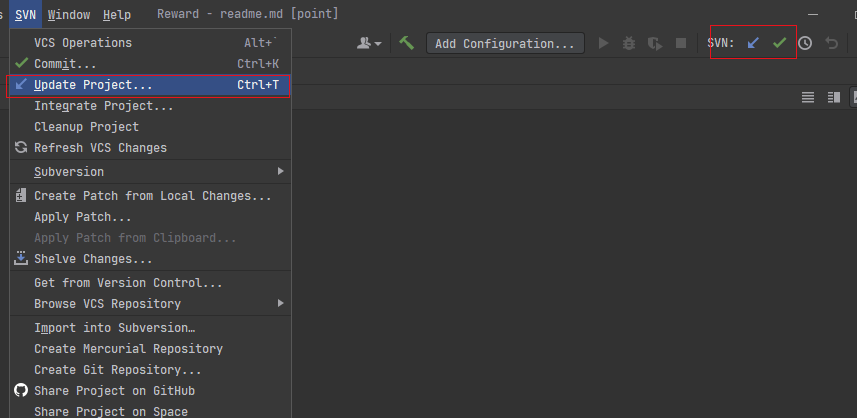Choose Apply Patch... entry
This screenshot has height=418, width=857.
coord(150,217)
